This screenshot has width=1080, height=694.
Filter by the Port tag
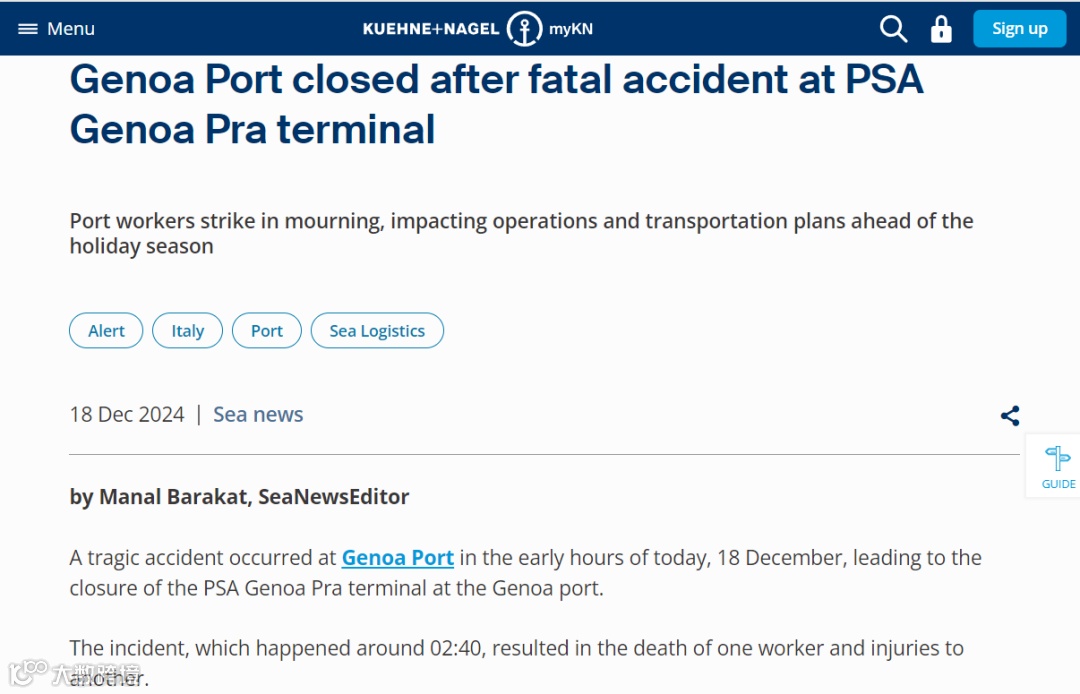point(267,331)
